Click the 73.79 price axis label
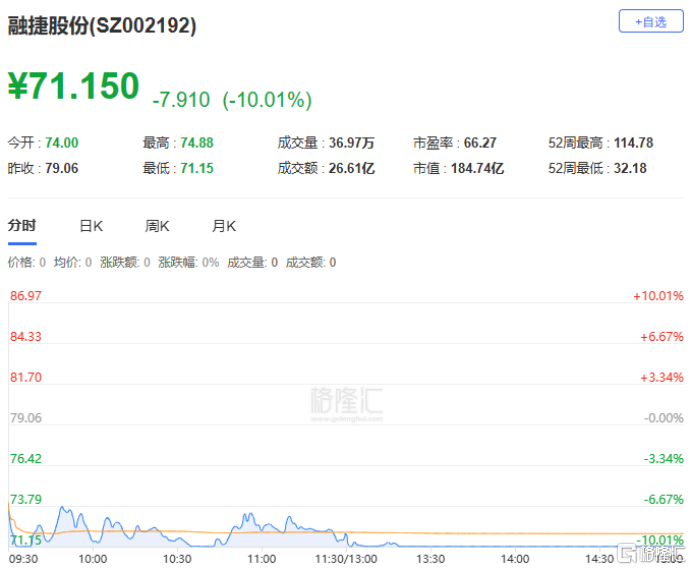Screen dimensions: 692x570 (x=26, y=499)
